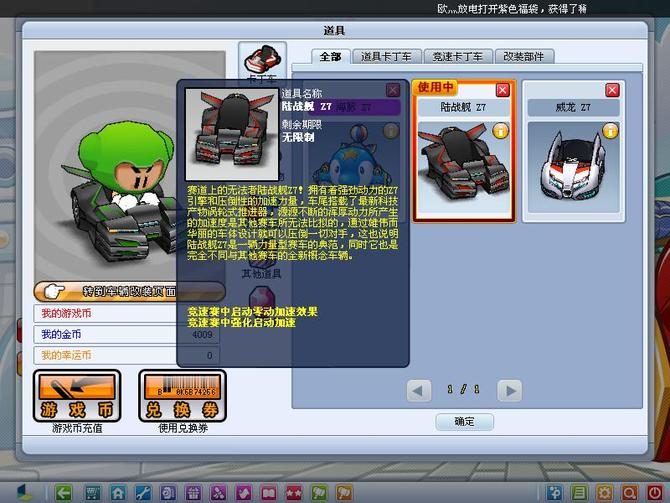Click the red power exit icon
The height and width of the screenshot is (503, 670).
[x=655, y=493]
